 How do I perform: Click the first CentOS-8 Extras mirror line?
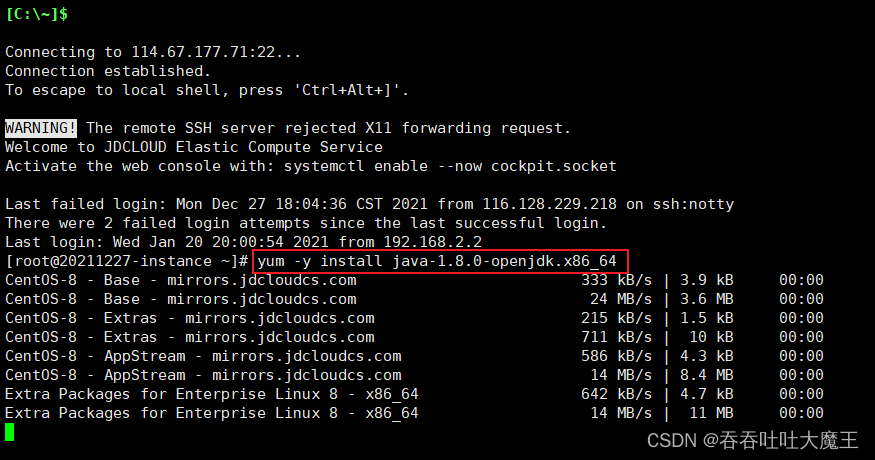(x=414, y=318)
